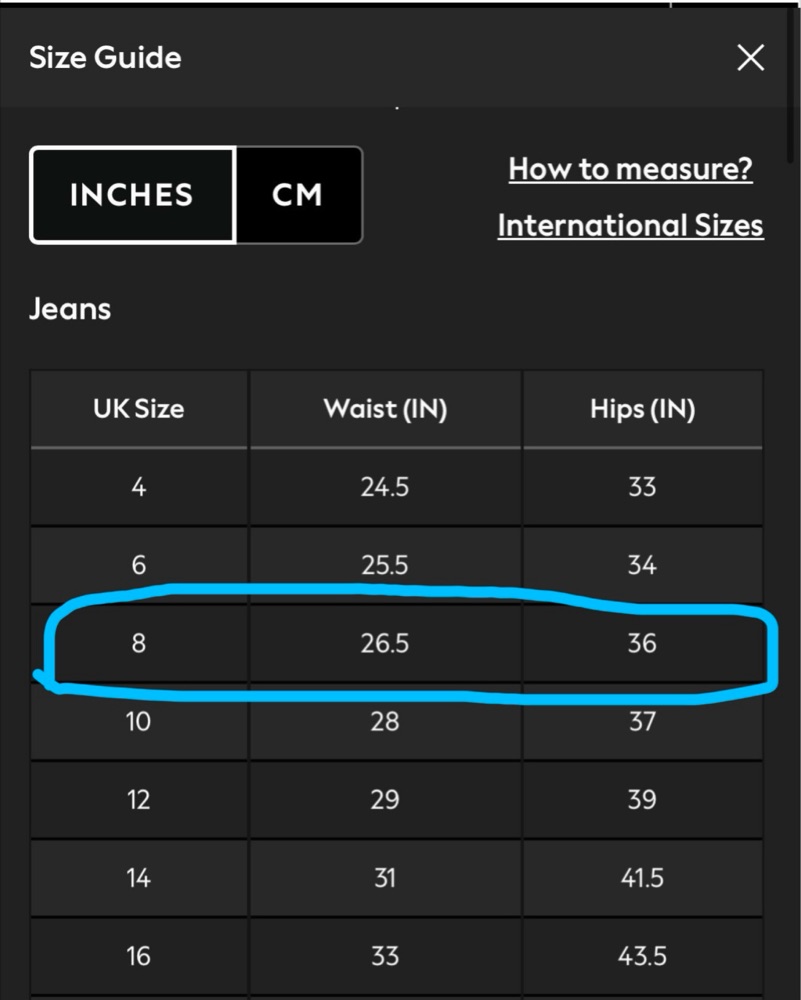Click the 26.5 waist value
The height and width of the screenshot is (1000, 801).
pos(385,643)
